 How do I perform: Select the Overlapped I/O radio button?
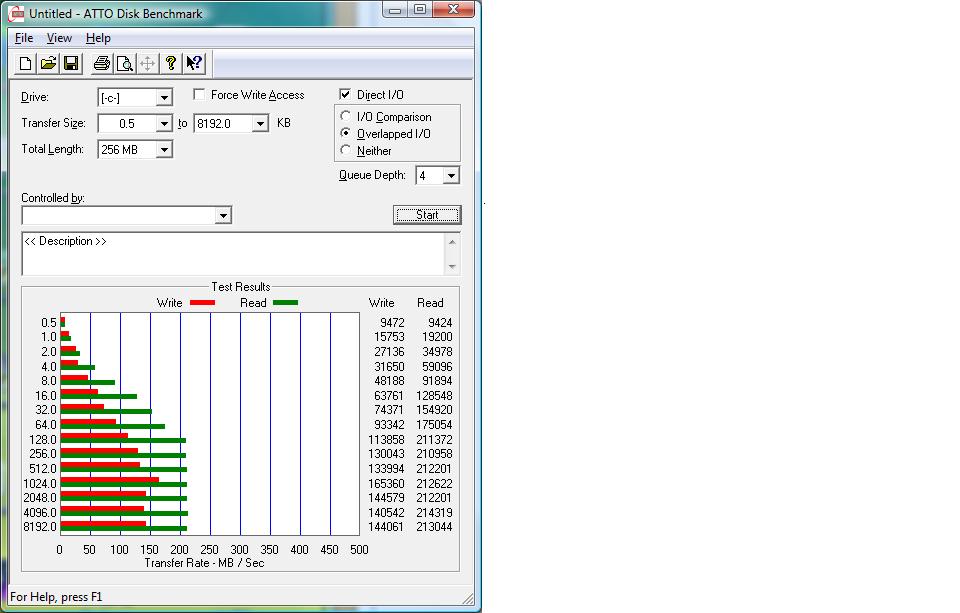click(346, 133)
